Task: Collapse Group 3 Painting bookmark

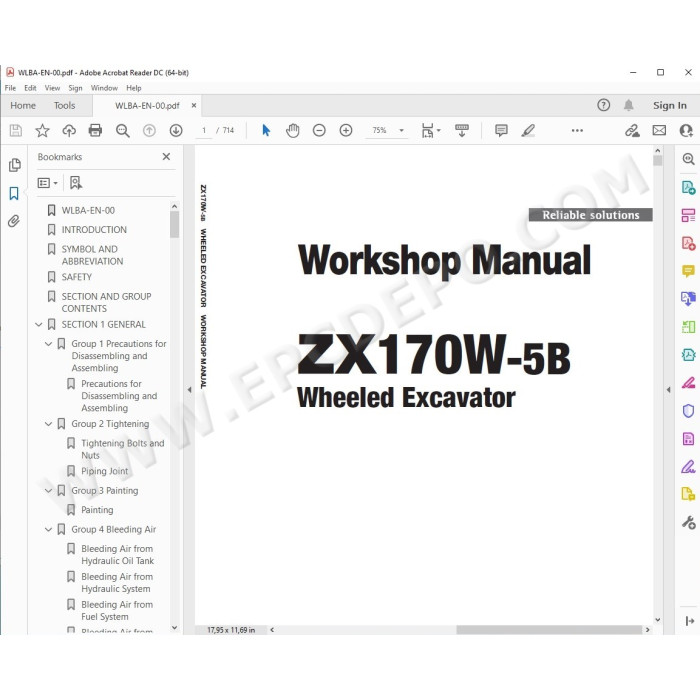Action: 49,491
